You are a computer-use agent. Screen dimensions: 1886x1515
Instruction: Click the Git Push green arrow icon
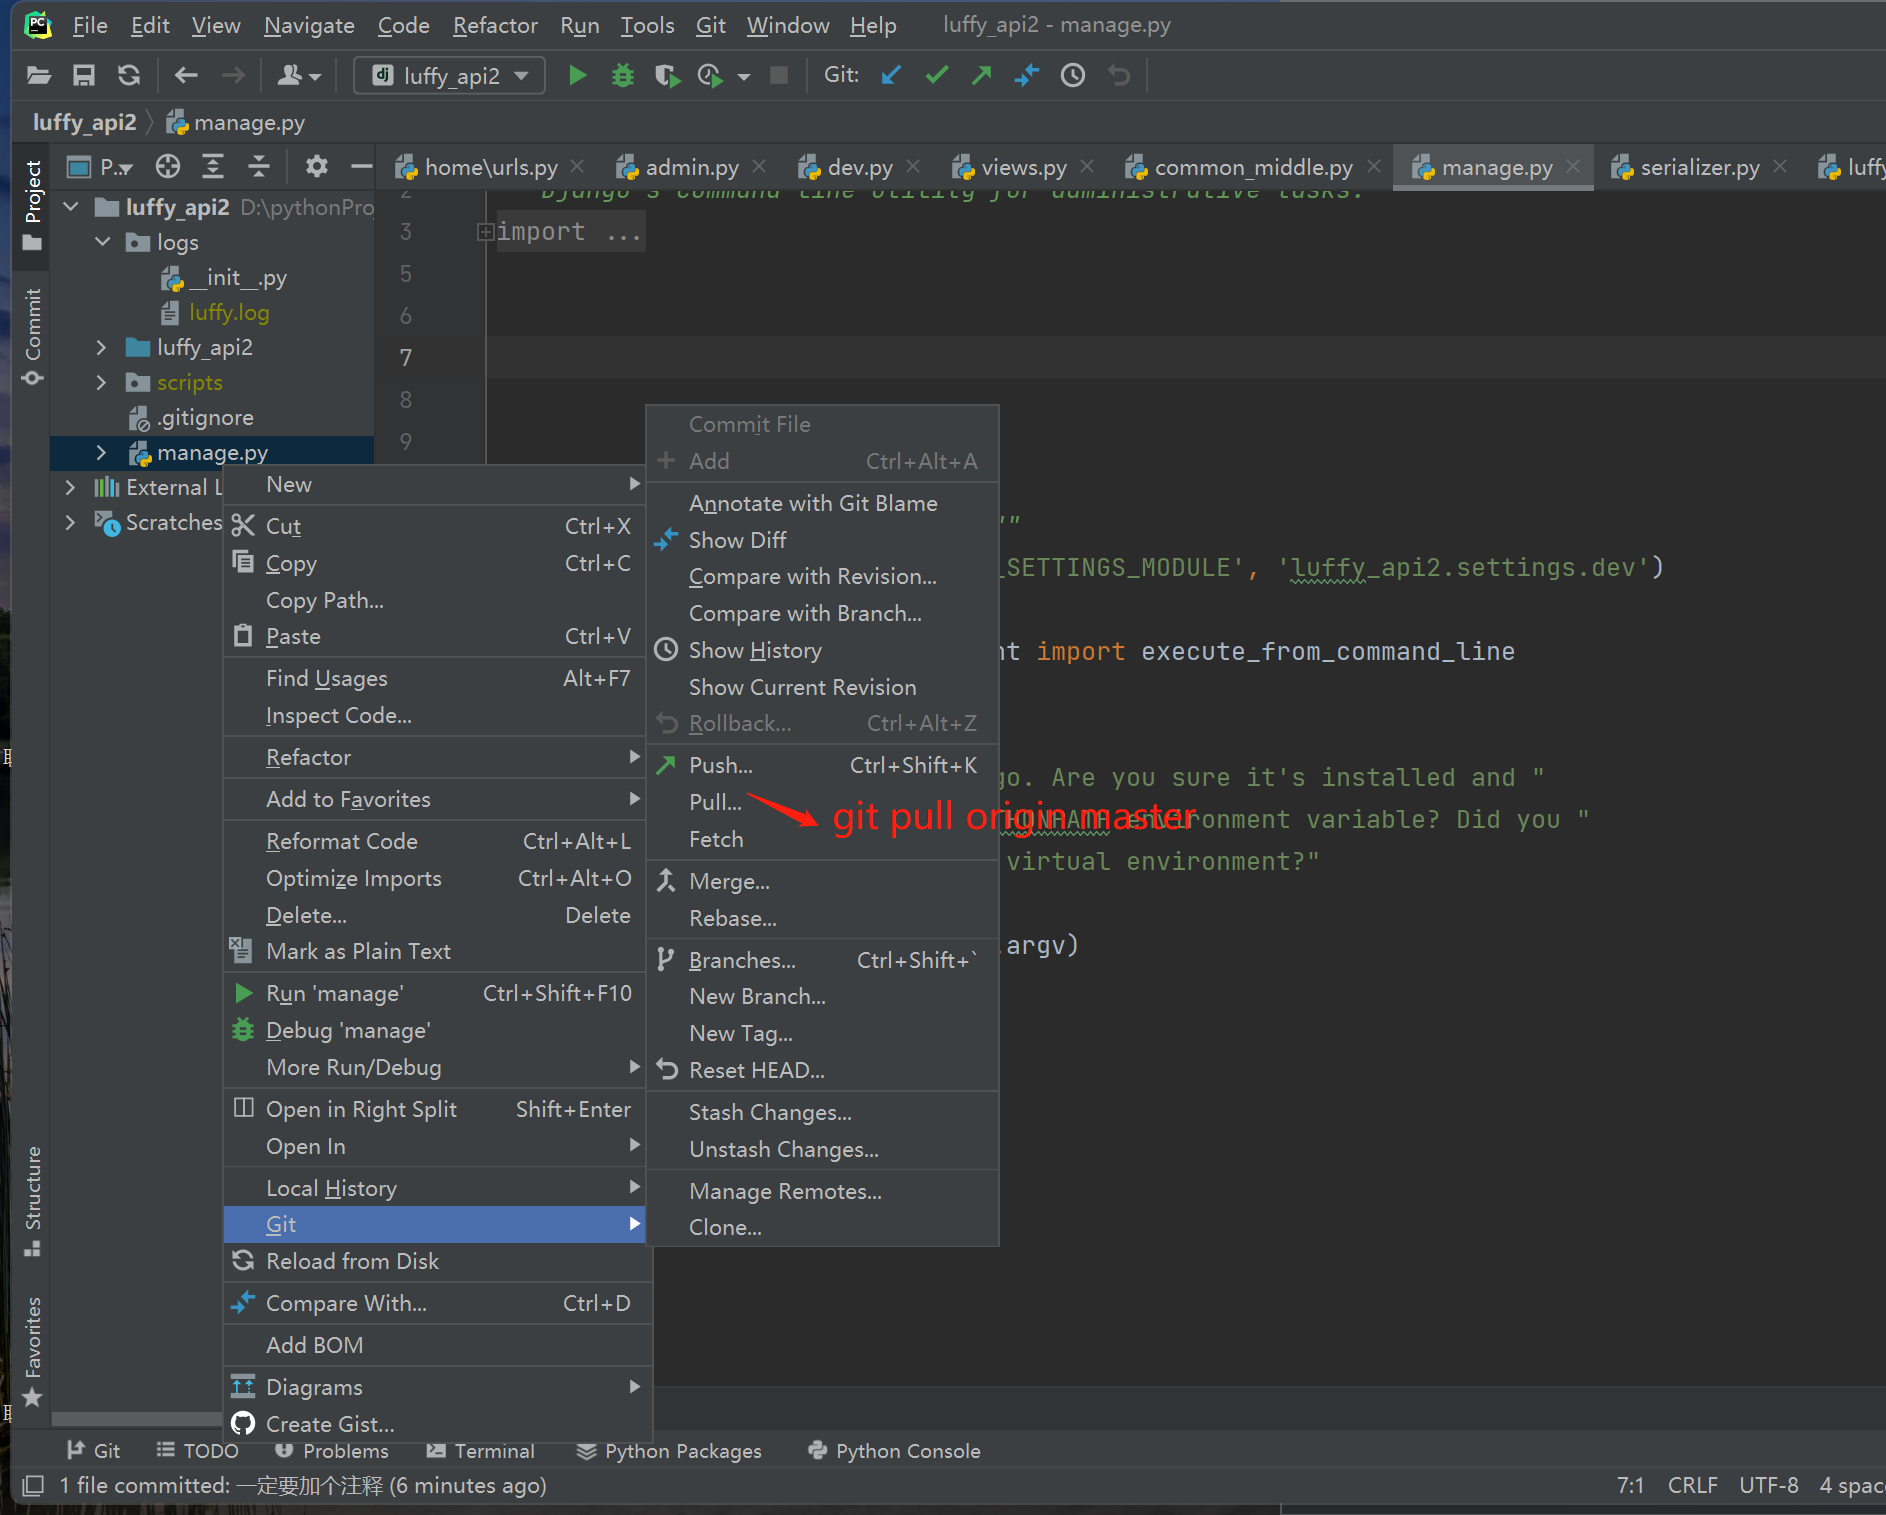[982, 76]
